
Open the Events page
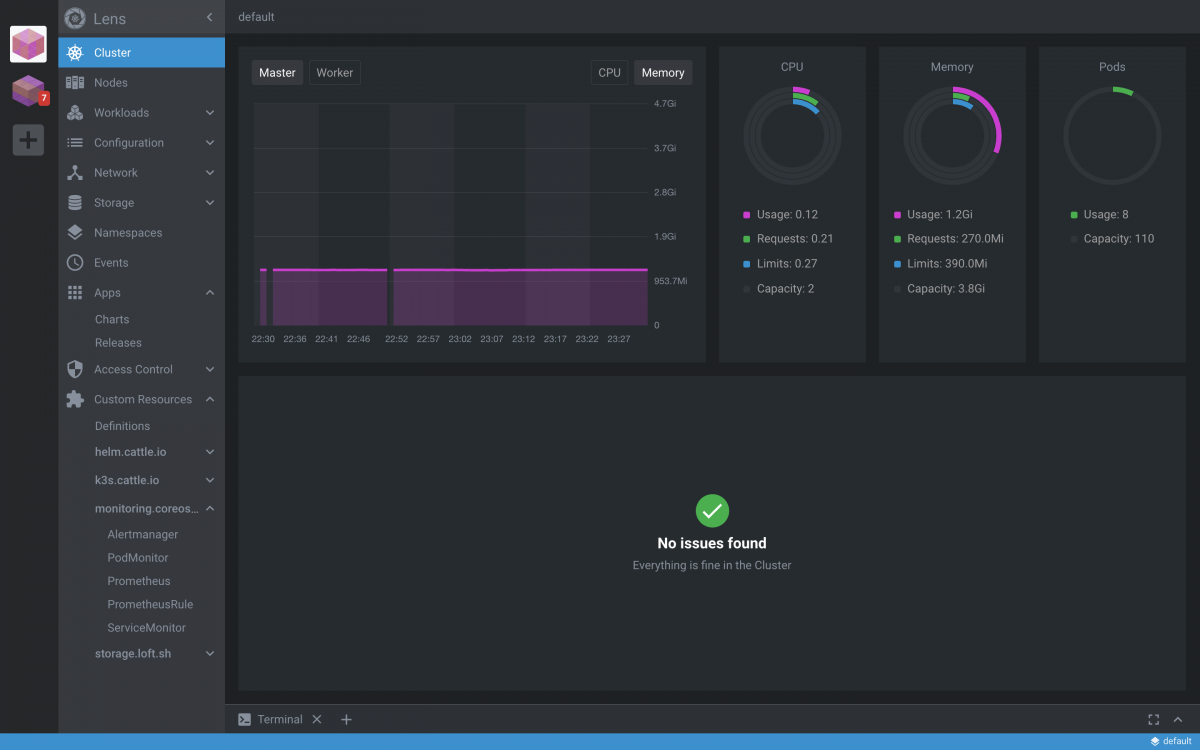point(111,263)
